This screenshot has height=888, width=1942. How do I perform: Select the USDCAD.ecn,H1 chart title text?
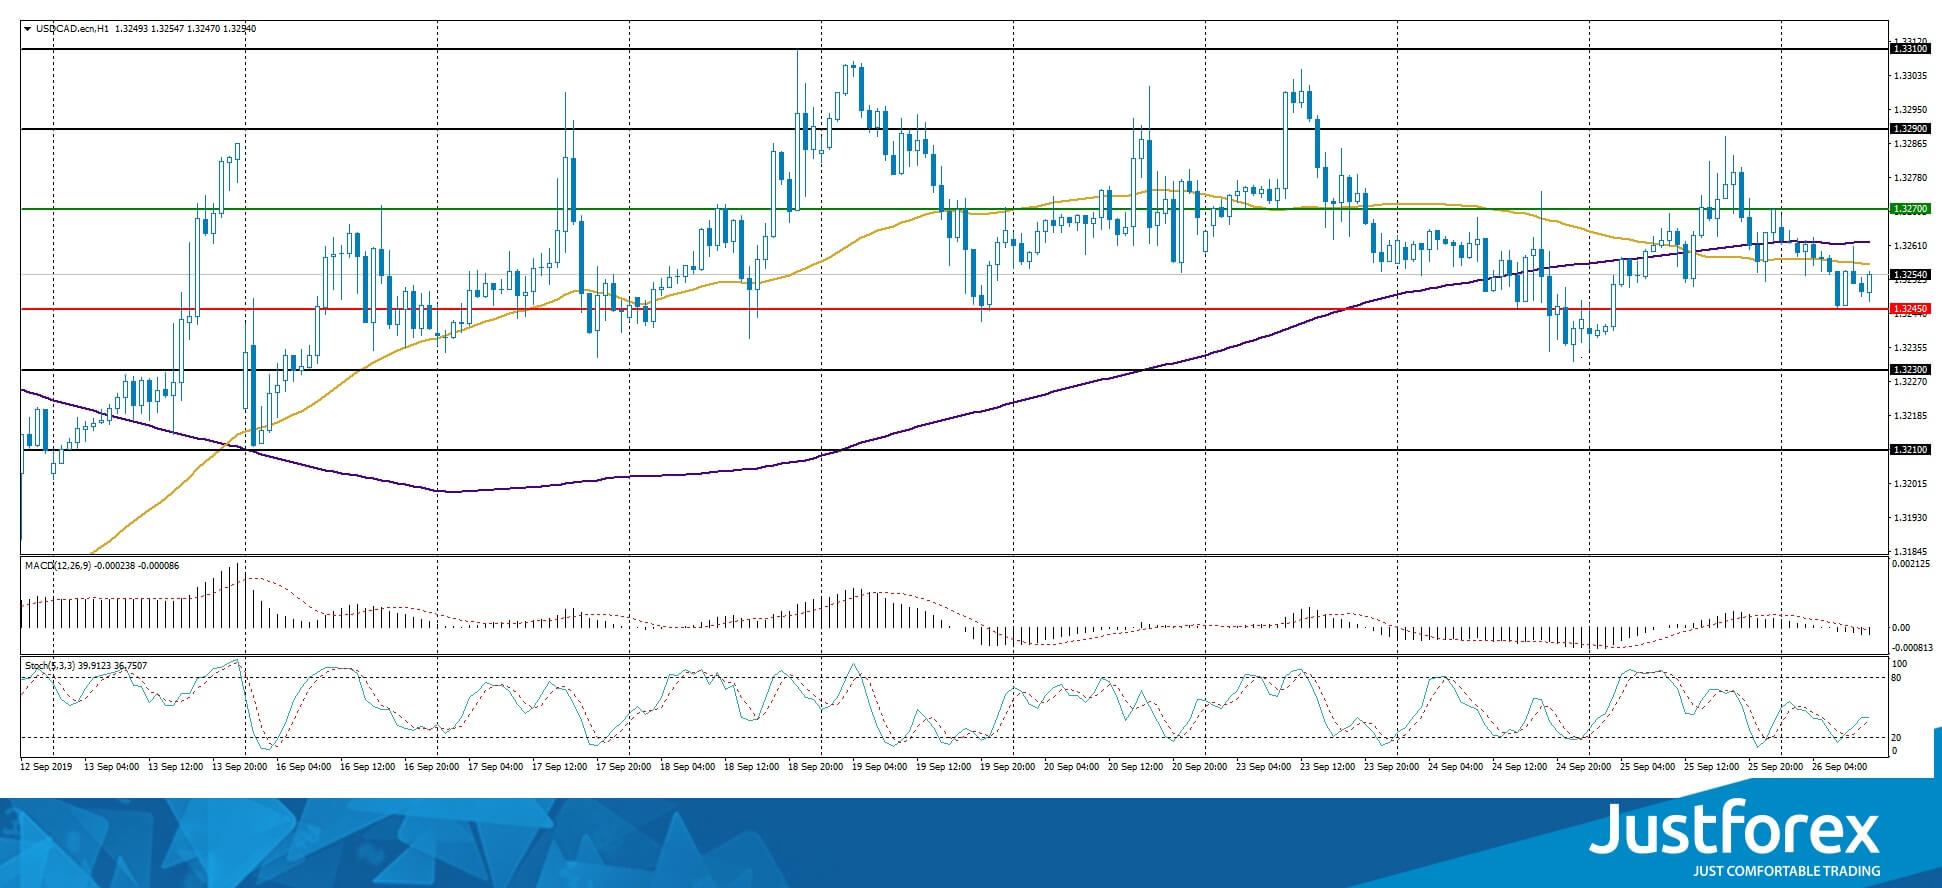pyautogui.click(x=72, y=29)
